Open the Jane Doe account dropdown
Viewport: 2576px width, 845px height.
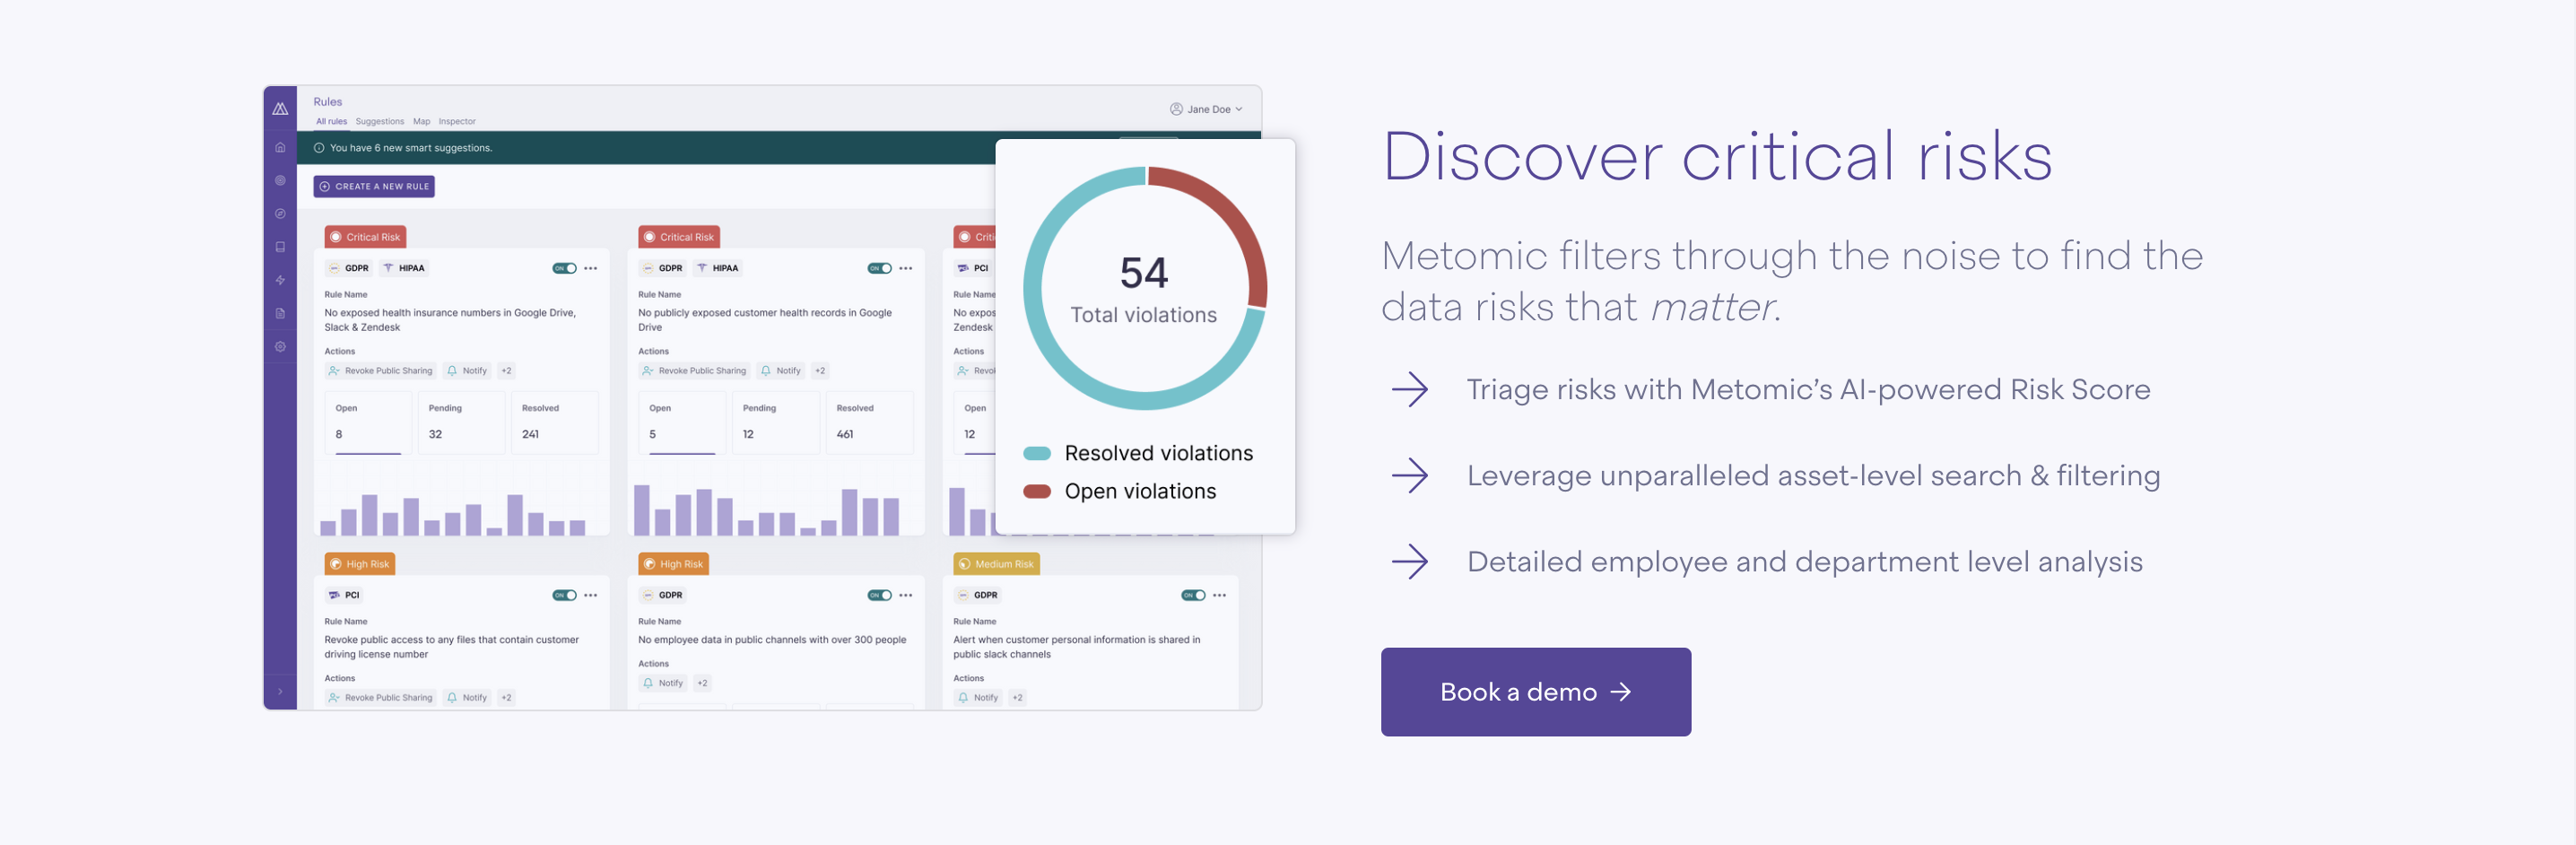pos(1206,109)
